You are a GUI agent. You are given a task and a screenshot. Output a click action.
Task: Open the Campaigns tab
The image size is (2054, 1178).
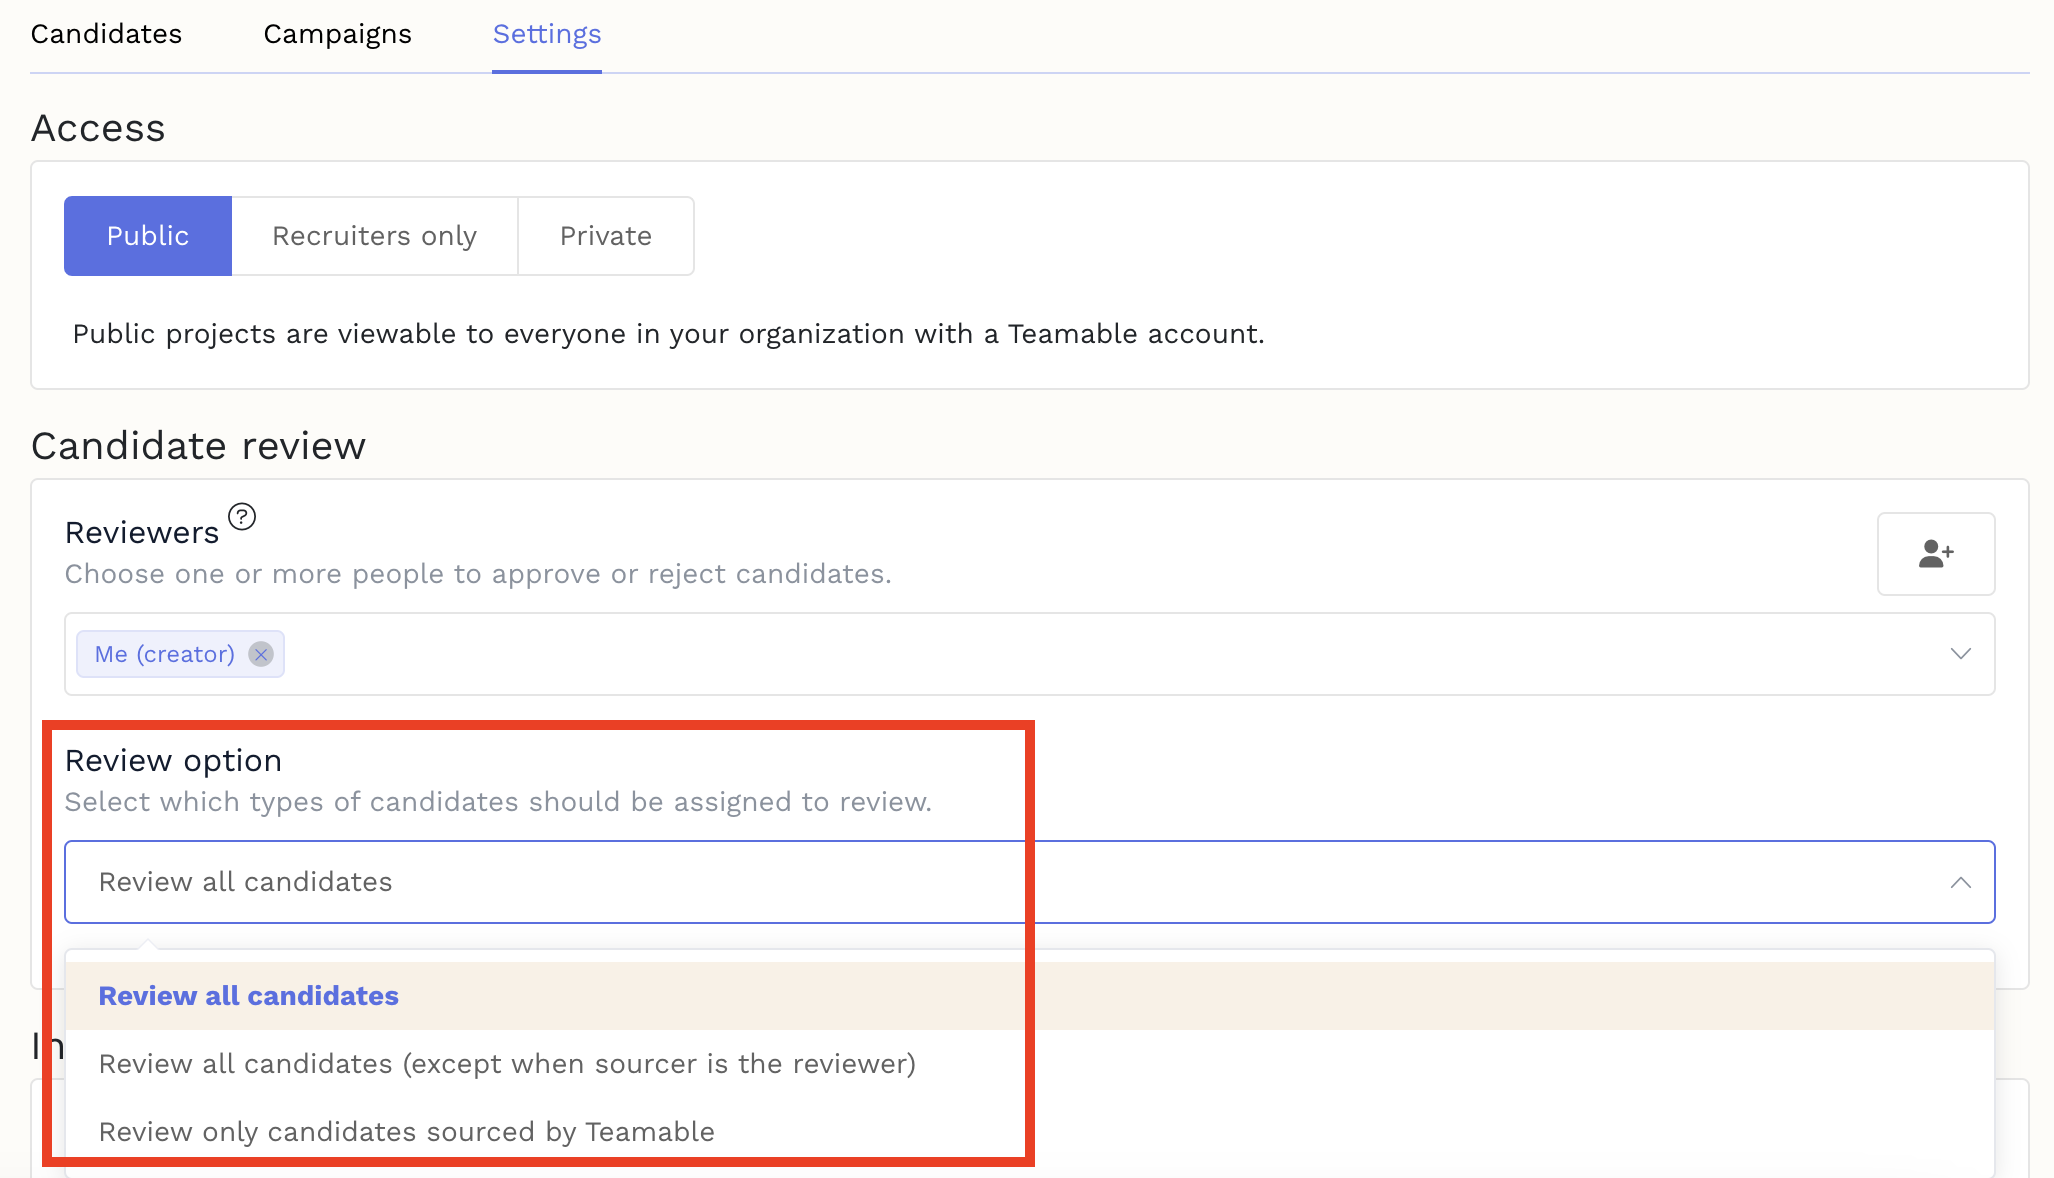click(337, 34)
